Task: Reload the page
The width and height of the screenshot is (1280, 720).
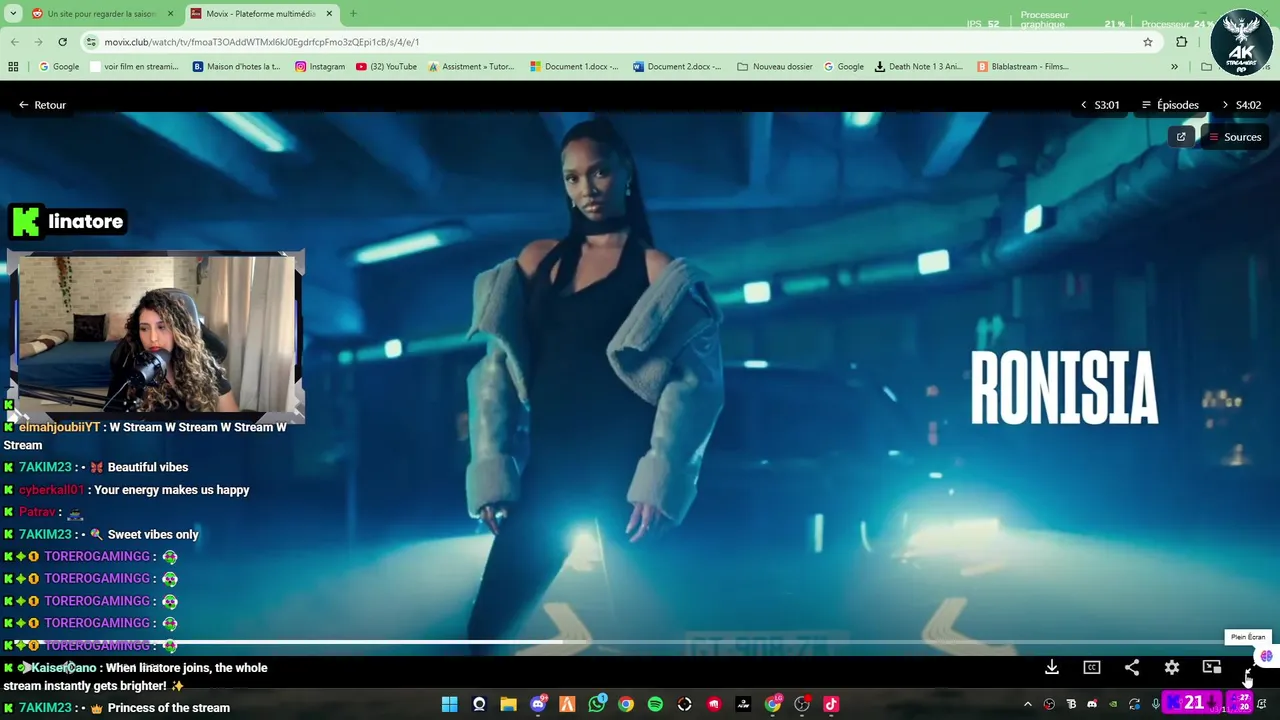Action: 62,42
